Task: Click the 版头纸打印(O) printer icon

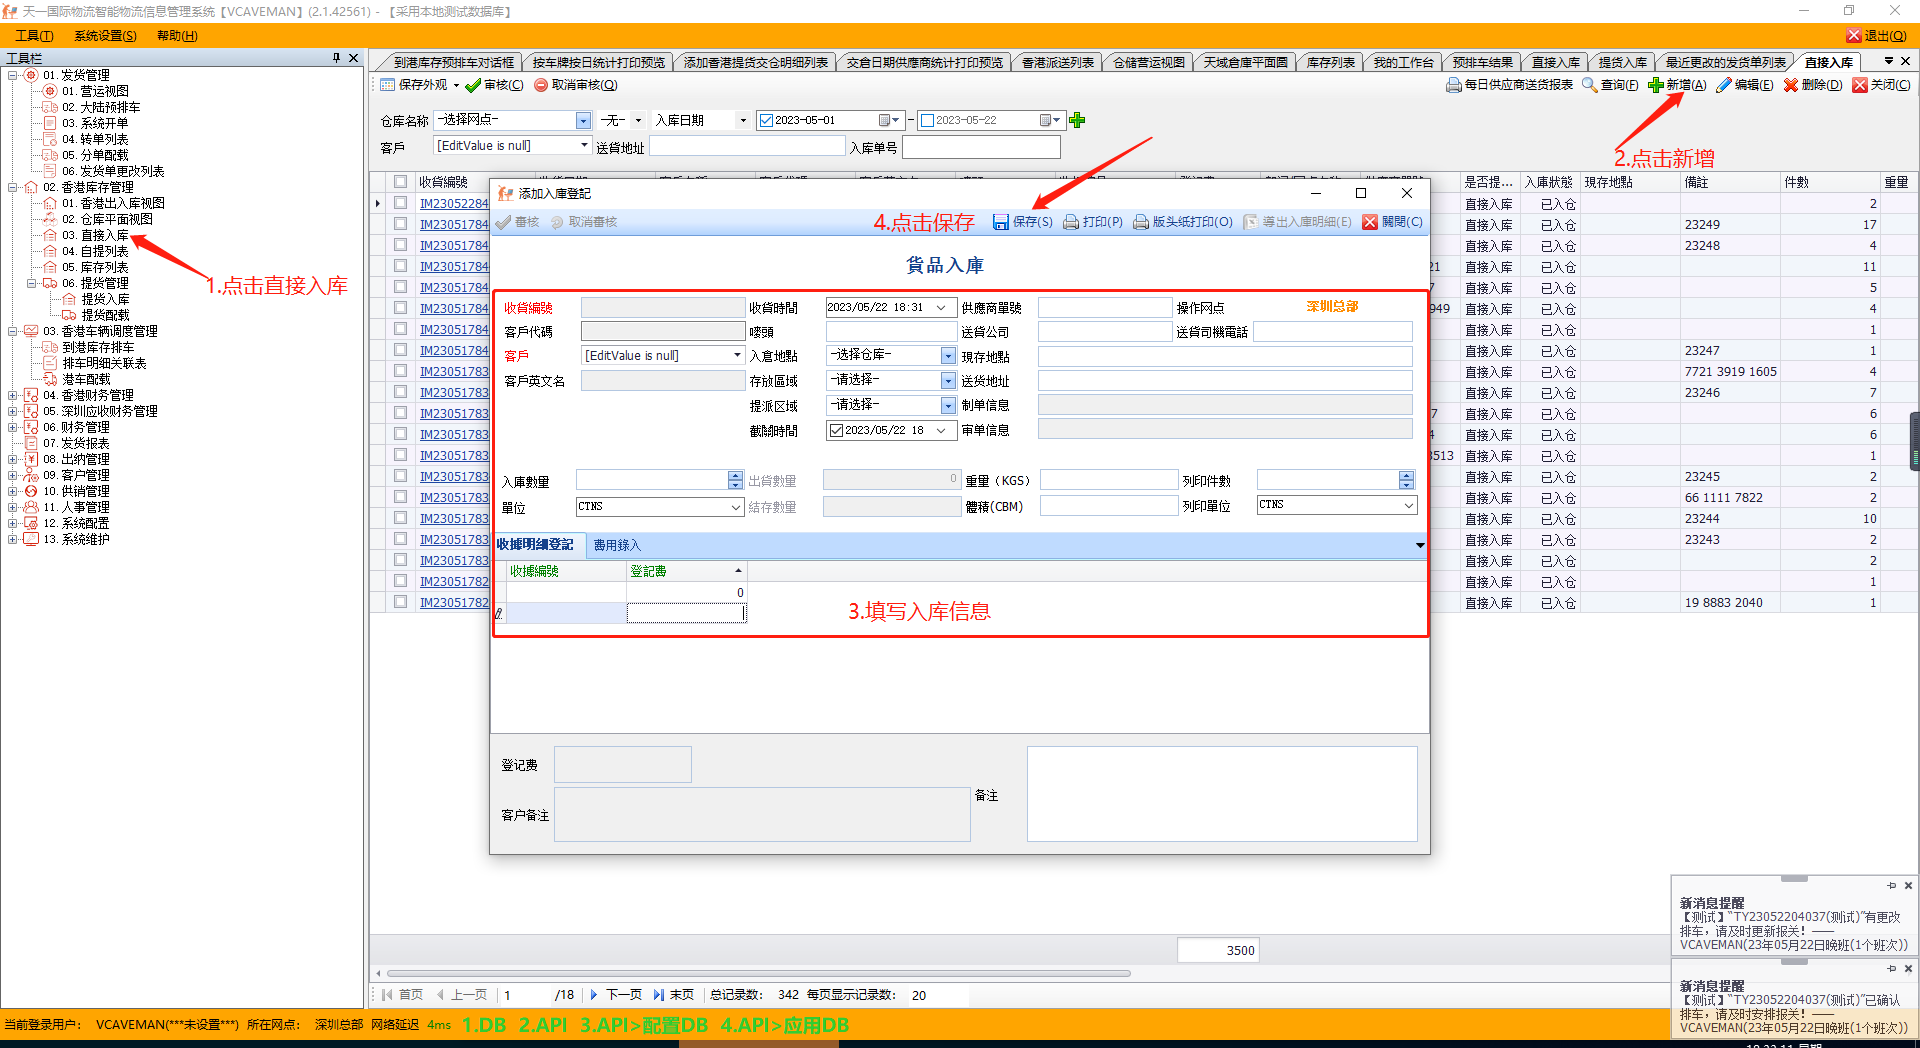Action: (1141, 222)
